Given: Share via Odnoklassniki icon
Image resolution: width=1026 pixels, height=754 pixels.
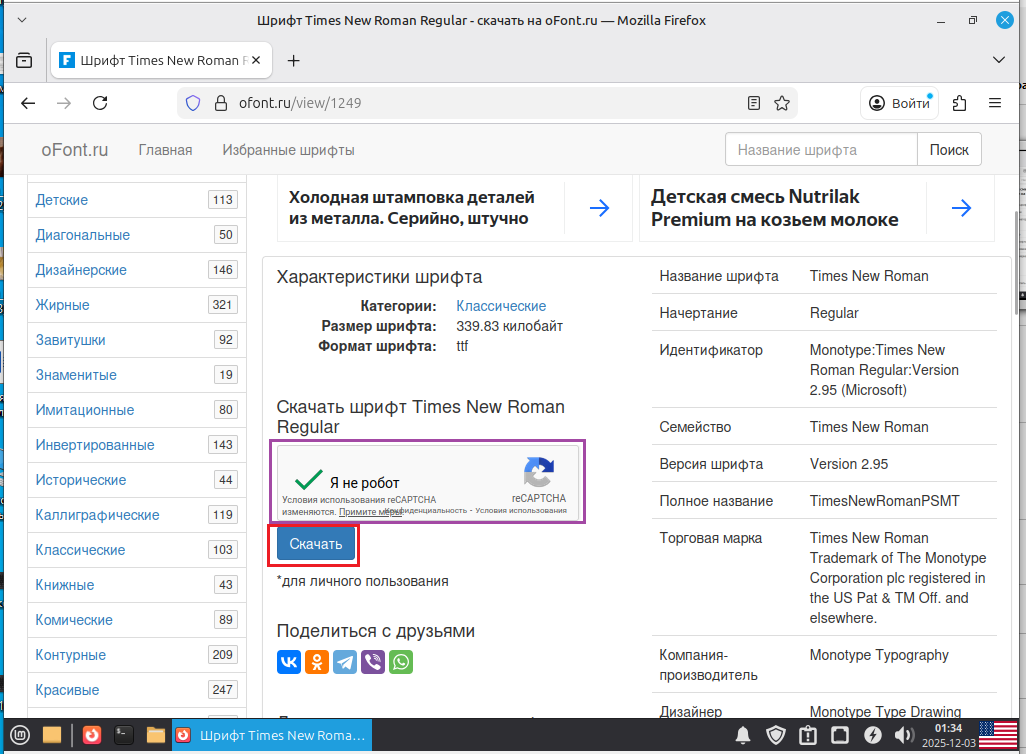Looking at the screenshot, I should [x=317, y=662].
